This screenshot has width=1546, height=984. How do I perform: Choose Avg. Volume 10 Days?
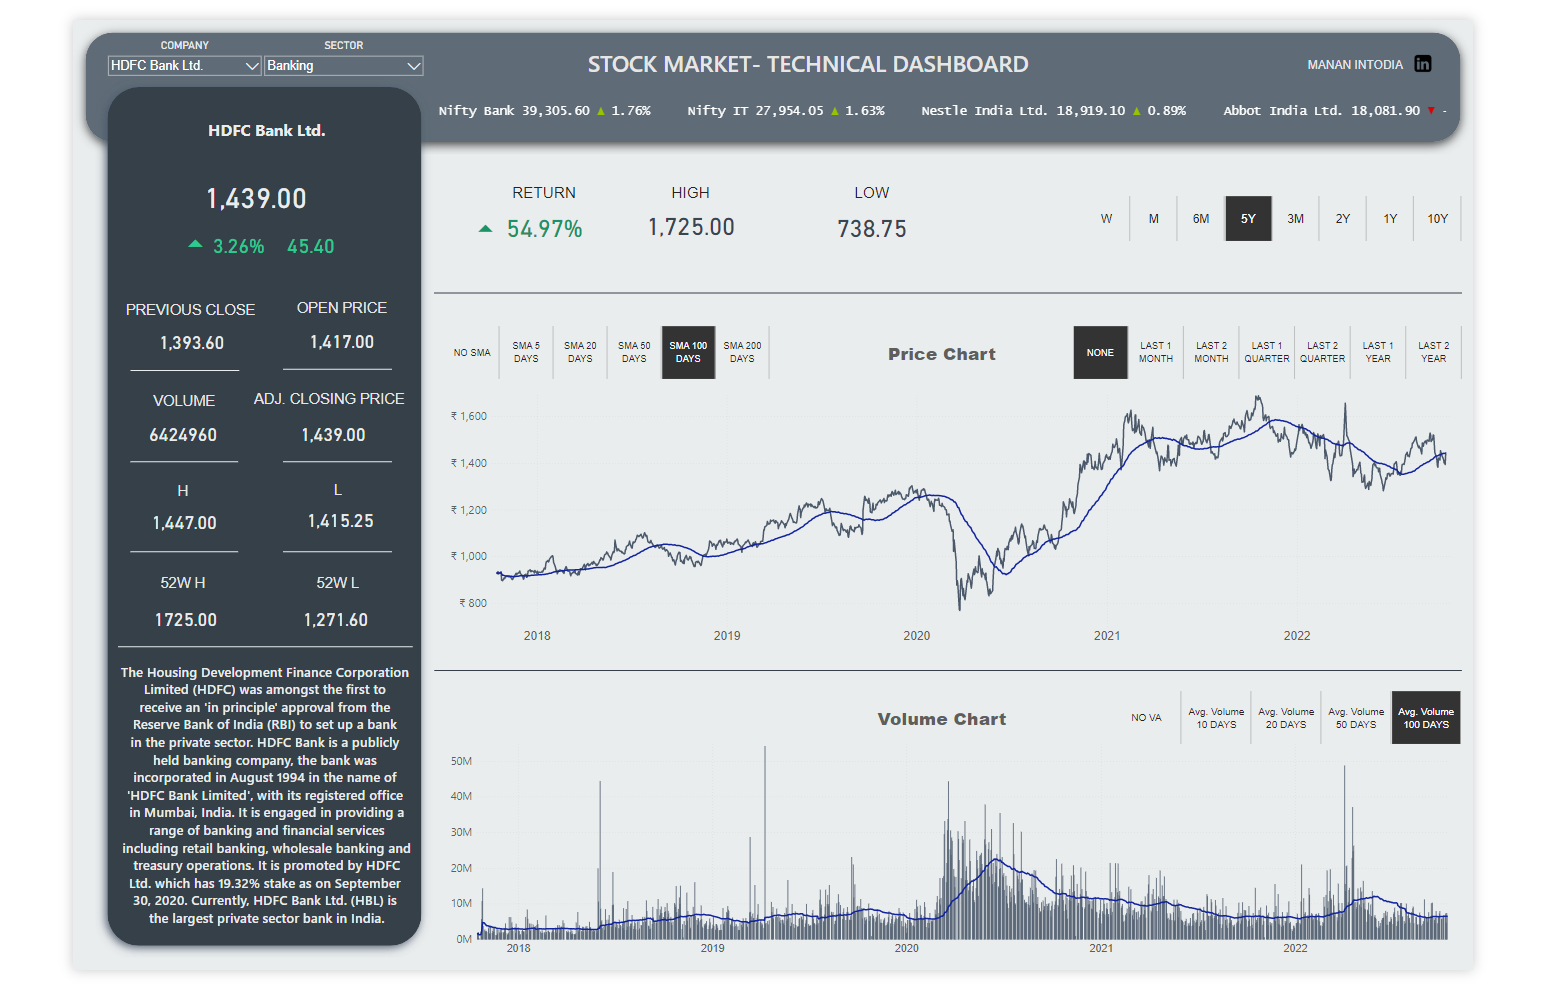(x=1216, y=718)
